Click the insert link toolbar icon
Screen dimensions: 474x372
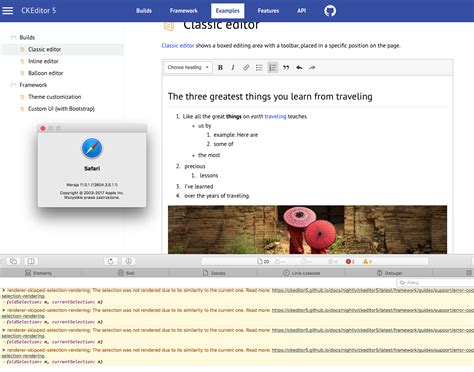click(x=246, y=68)
